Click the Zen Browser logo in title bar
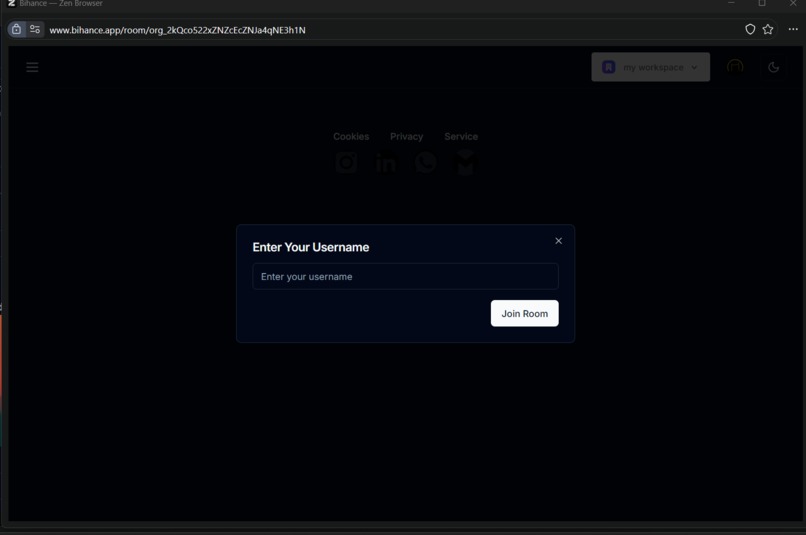The height and width of the screenshot is (535, 806). click(11, 3)
